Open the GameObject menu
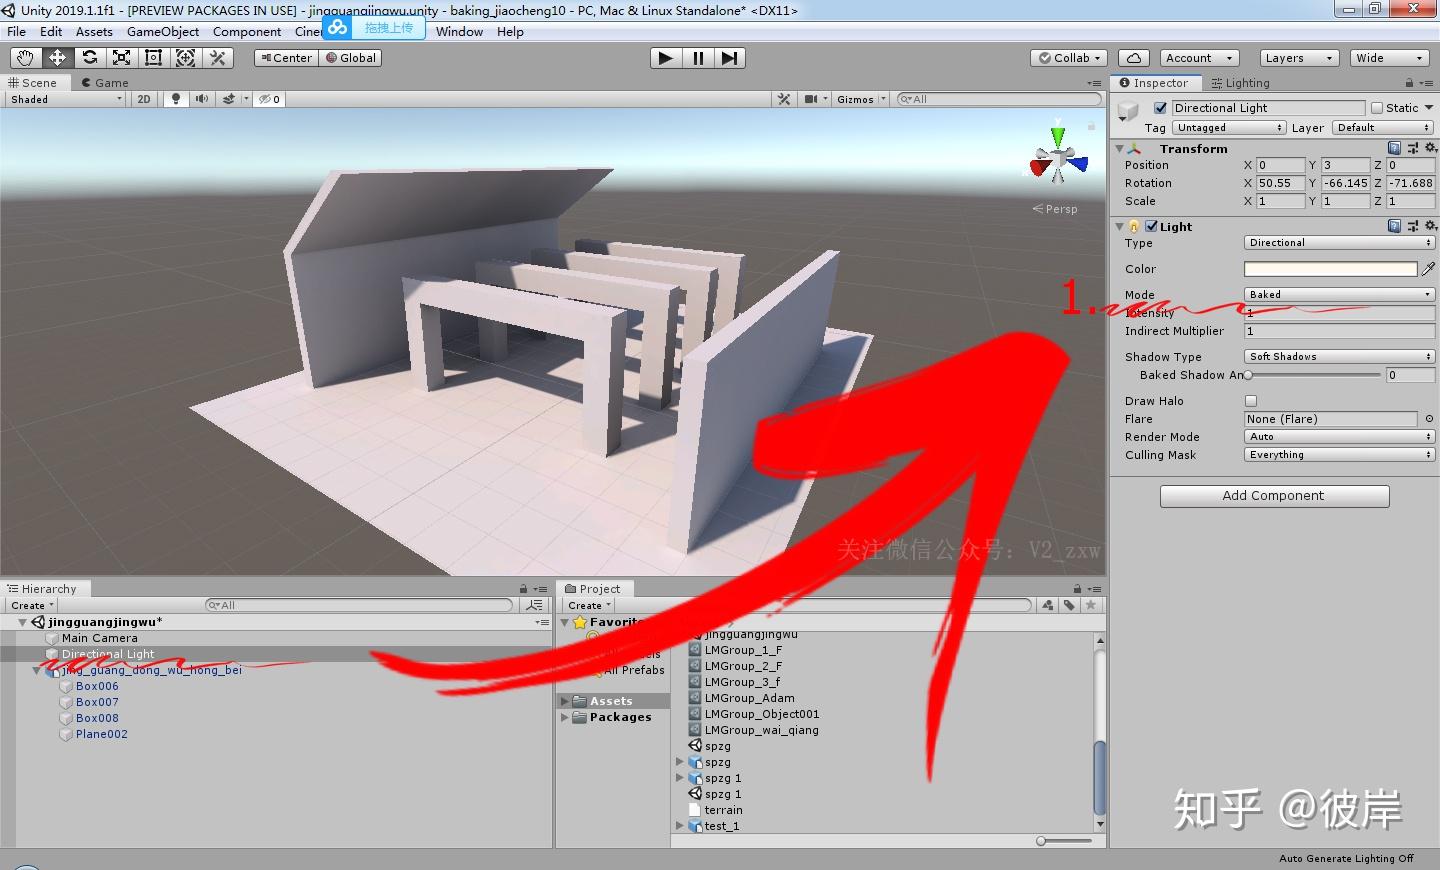The height and width of the screenshot is (870, 1440). (x=163, y=32)
